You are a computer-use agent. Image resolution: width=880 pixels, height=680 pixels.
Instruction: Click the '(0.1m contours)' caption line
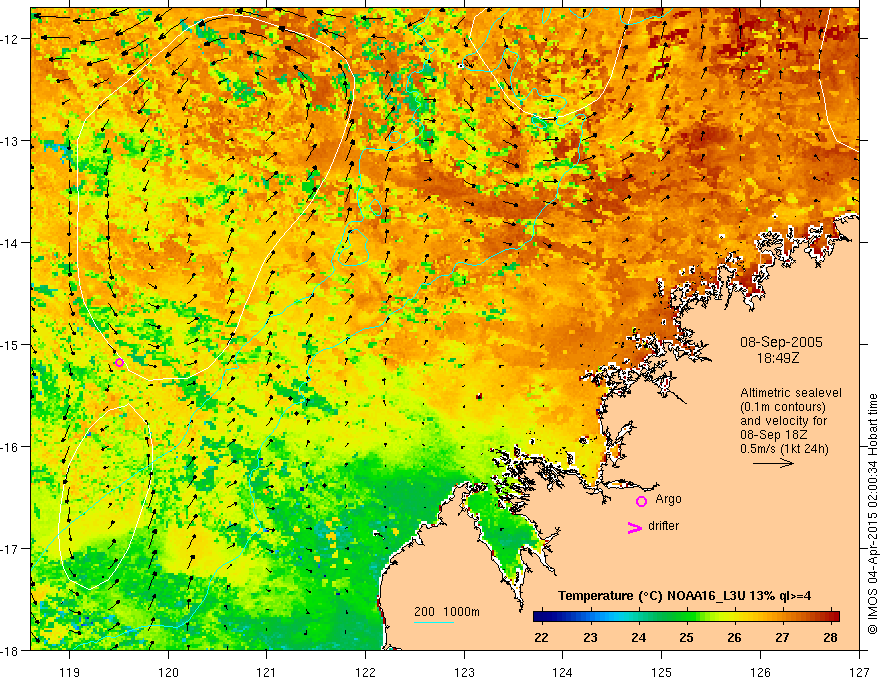tap(783, 407)
